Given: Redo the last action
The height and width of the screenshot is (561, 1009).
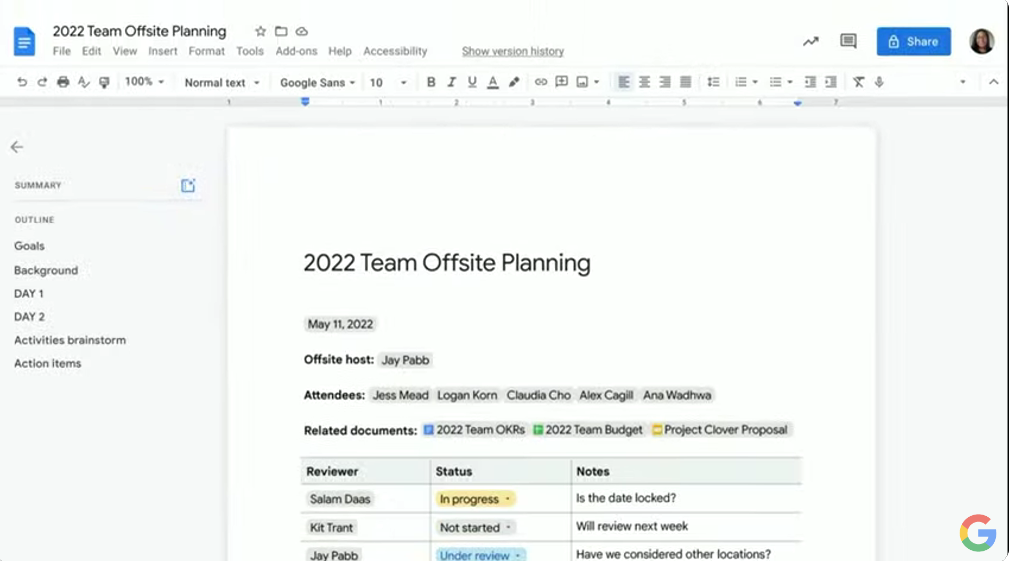Looking at the screenshot, I should point(42,82).
